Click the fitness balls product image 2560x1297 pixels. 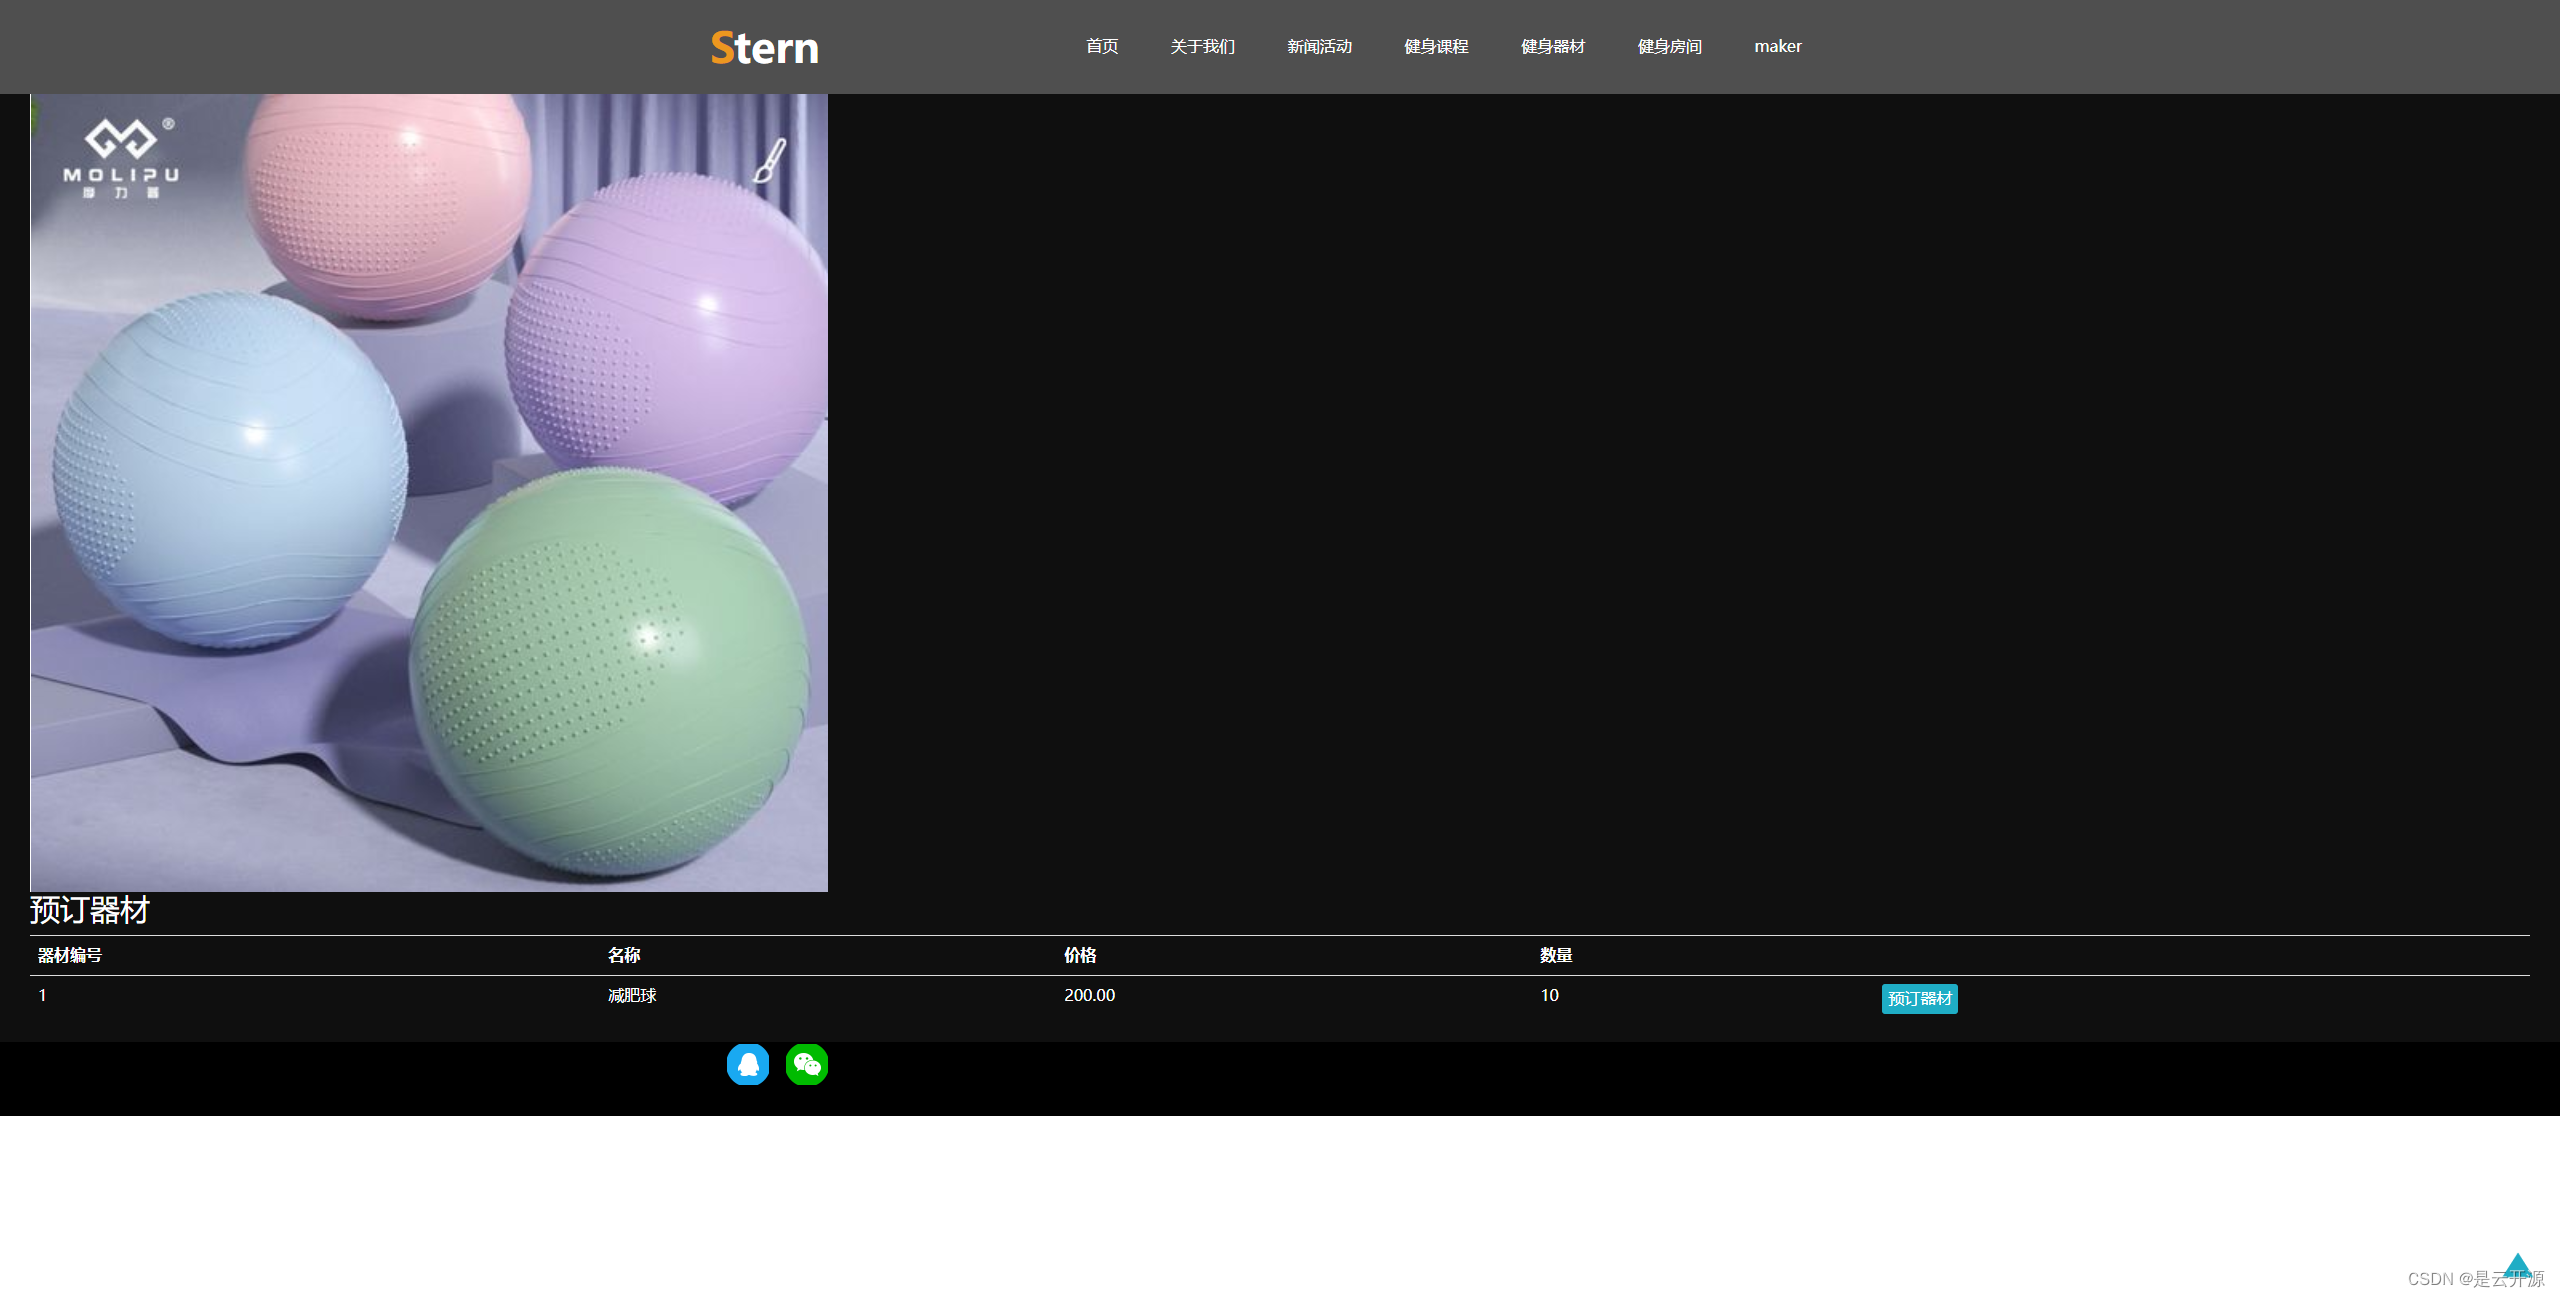pyautogui.click(x=429, y=492)
